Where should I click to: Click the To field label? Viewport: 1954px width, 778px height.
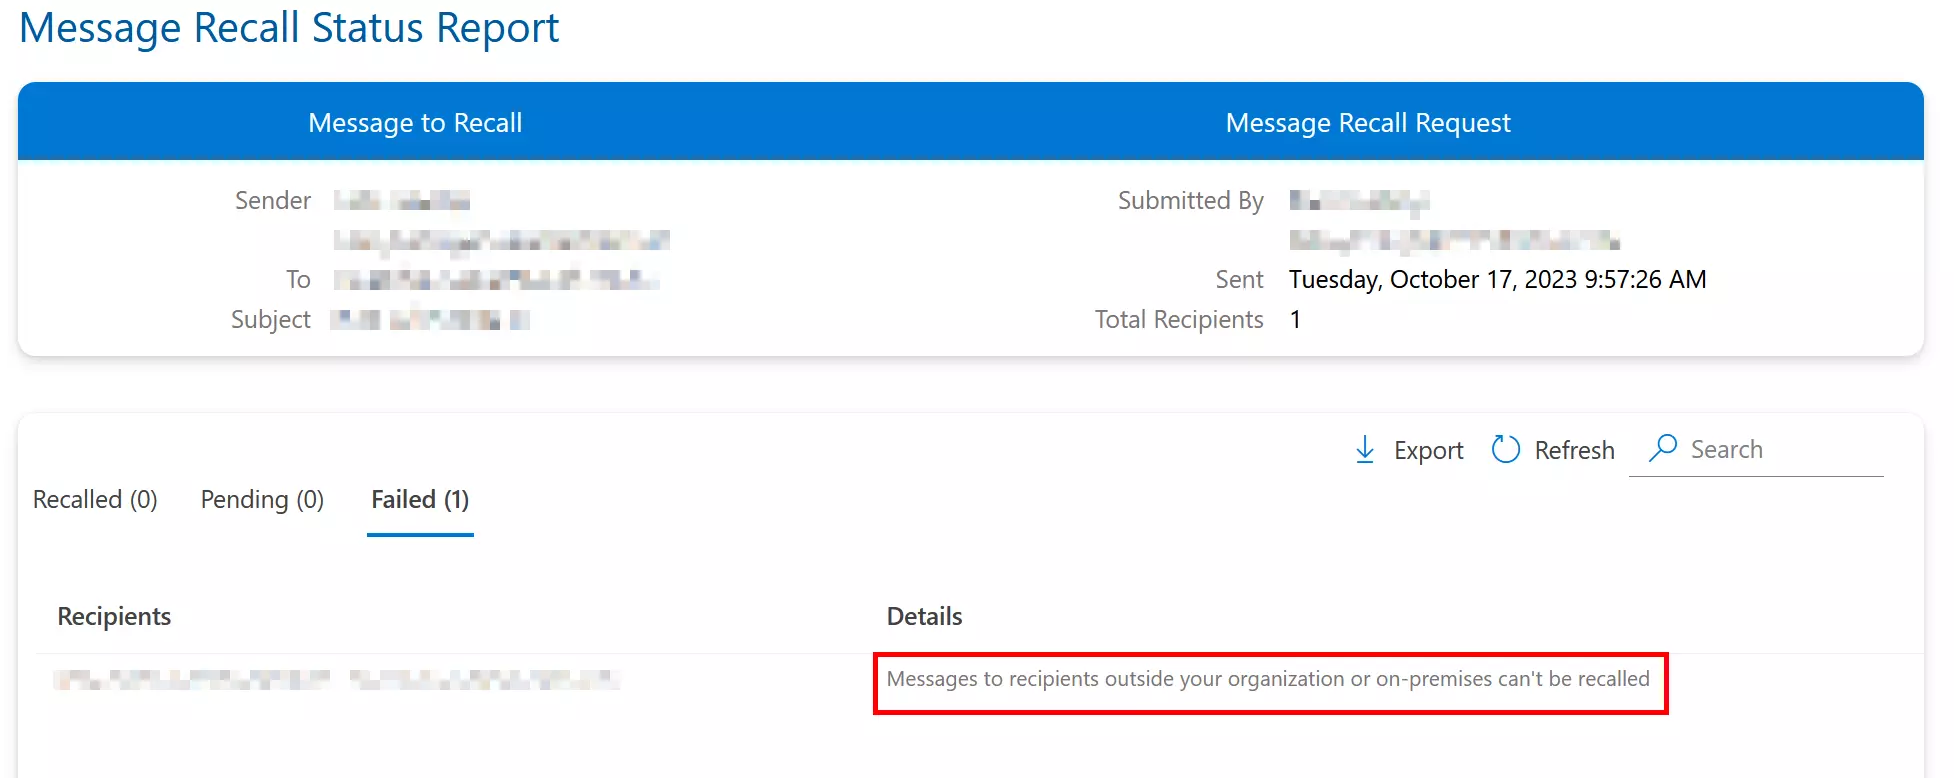[x=298, y=280]
